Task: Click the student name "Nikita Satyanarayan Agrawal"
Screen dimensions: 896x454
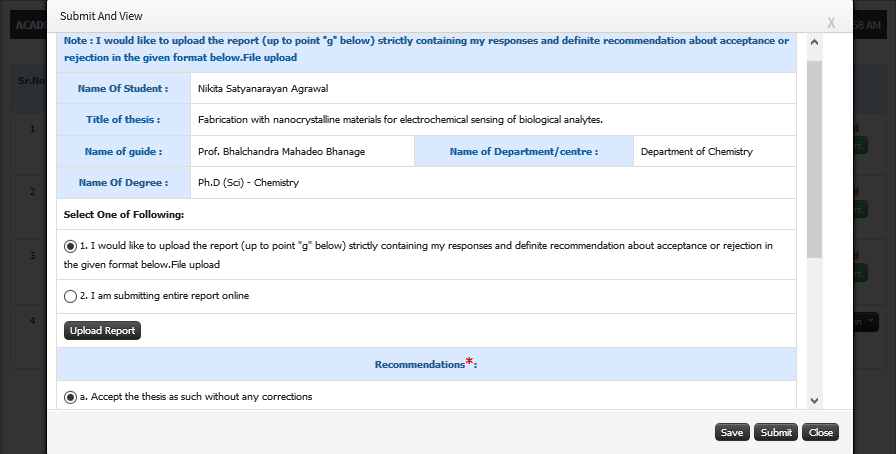Action: click(263, 89)
